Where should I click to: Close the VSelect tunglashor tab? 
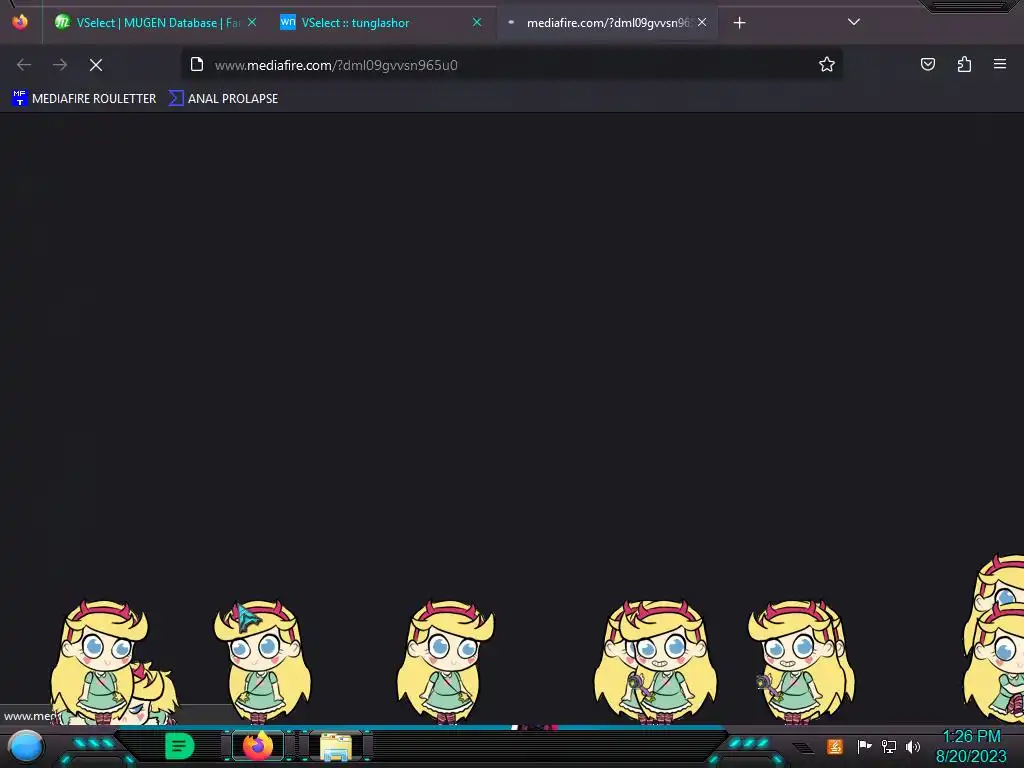click(477, 22)
